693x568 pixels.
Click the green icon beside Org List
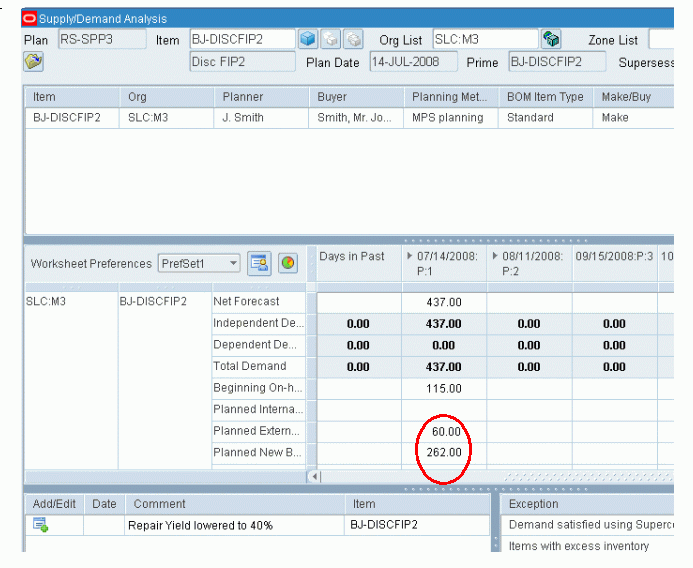[551, 39]
